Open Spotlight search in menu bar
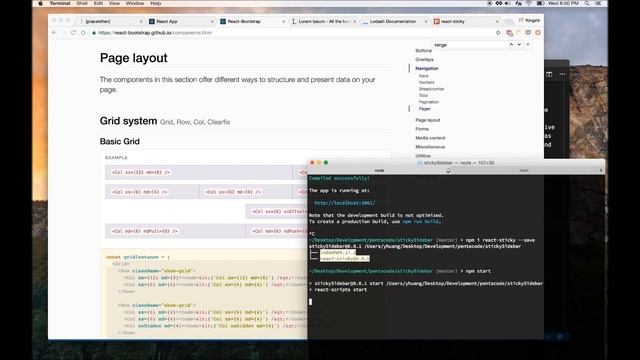This screenshot has width=640, height=360. (587, 3)
